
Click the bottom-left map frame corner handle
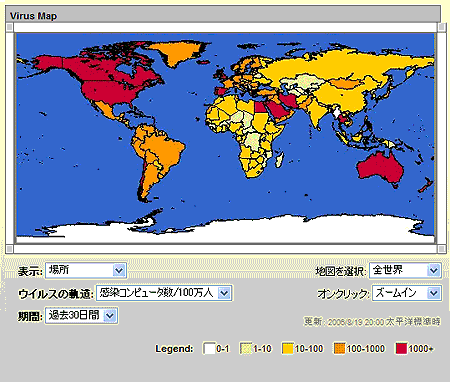(10, 249)
